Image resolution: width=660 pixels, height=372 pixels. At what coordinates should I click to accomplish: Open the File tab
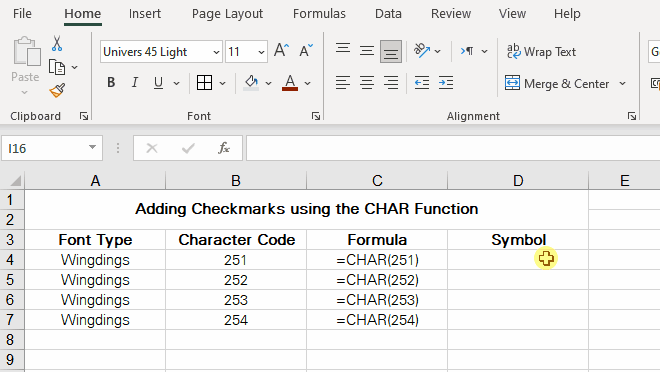(x=22, y=14)
